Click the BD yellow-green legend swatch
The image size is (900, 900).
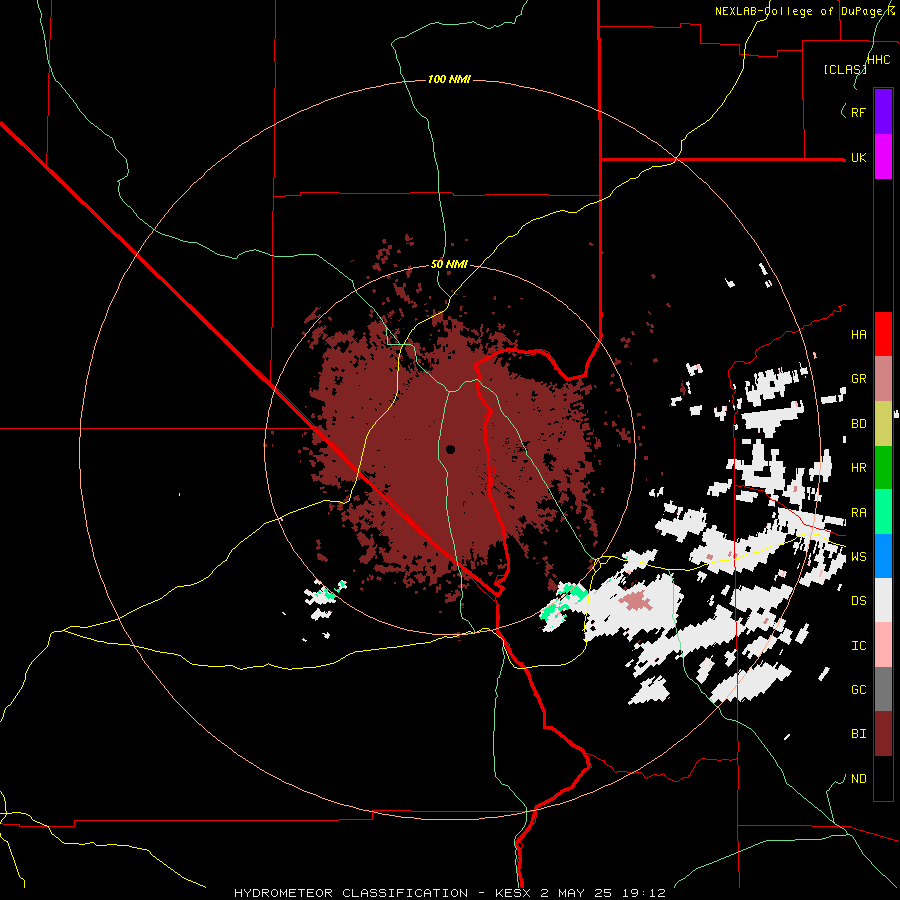883,423
